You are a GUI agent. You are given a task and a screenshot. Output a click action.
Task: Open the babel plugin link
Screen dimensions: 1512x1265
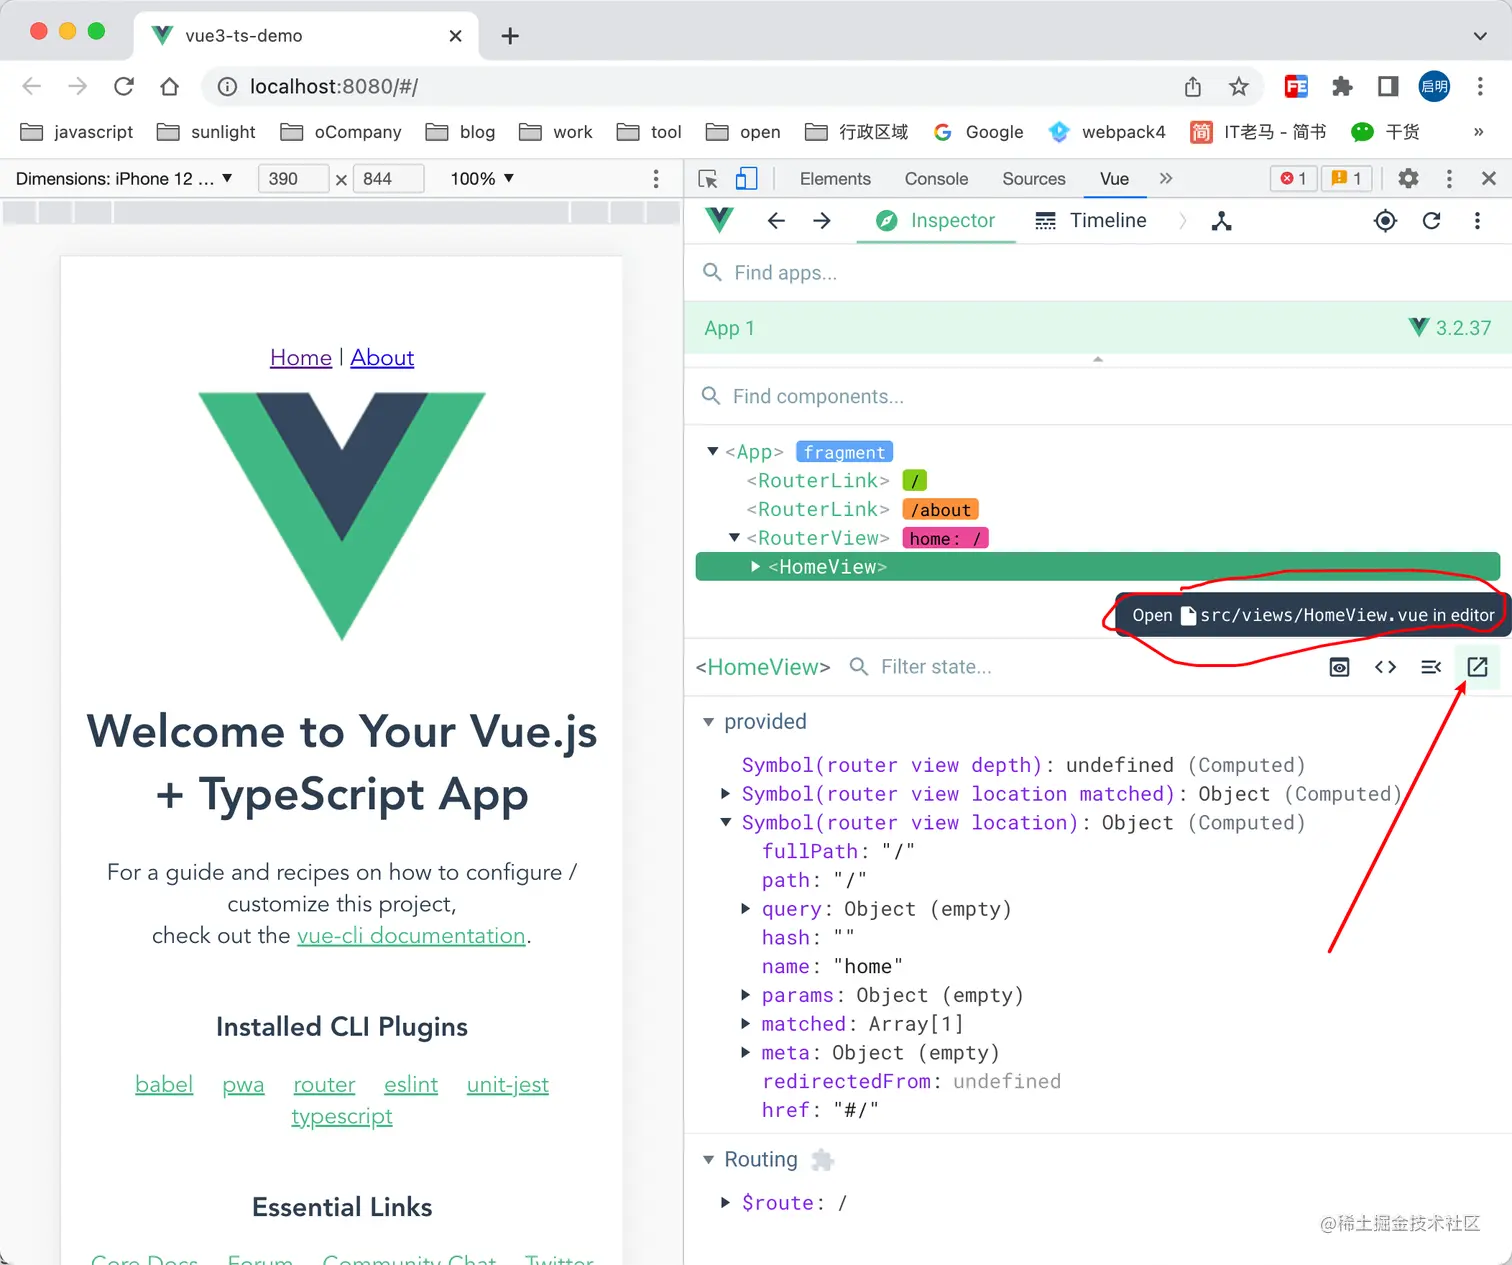[164, 1085]
